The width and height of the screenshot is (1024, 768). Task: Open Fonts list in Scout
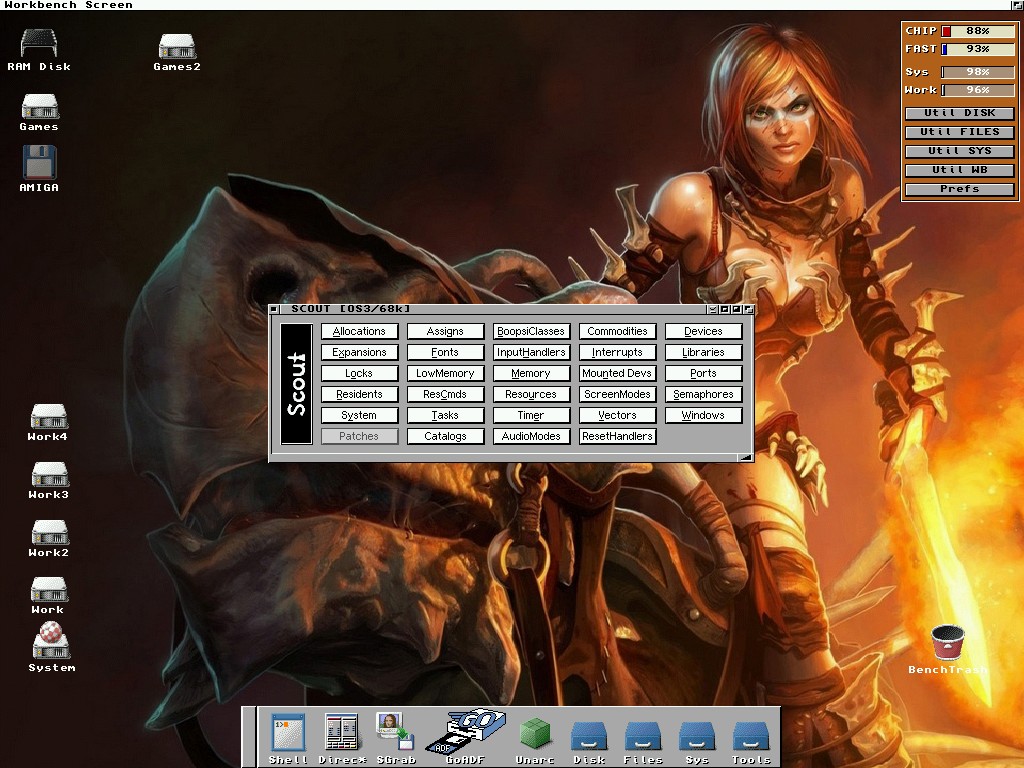[445, 352]
